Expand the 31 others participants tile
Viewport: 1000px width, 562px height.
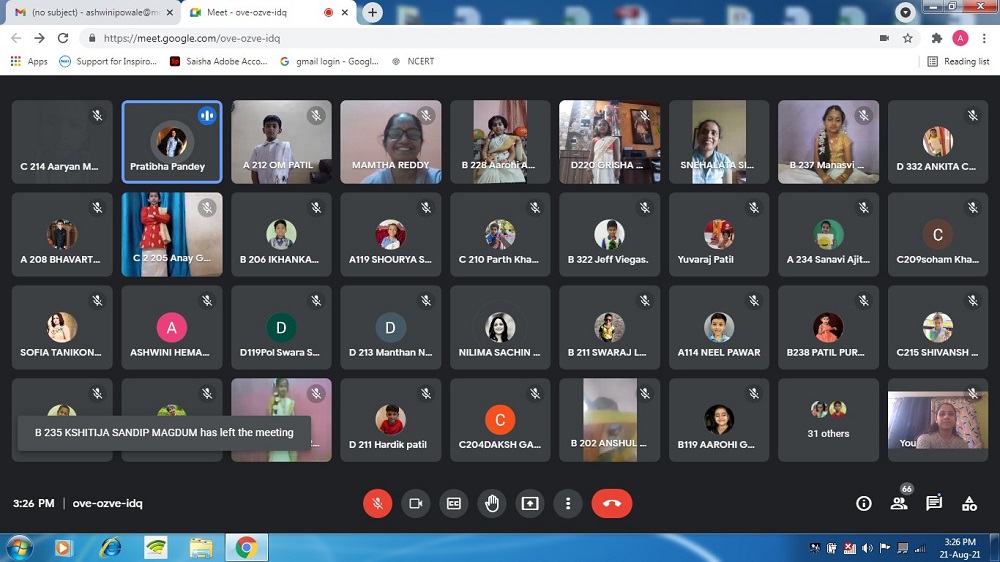(x=828, y=419)
